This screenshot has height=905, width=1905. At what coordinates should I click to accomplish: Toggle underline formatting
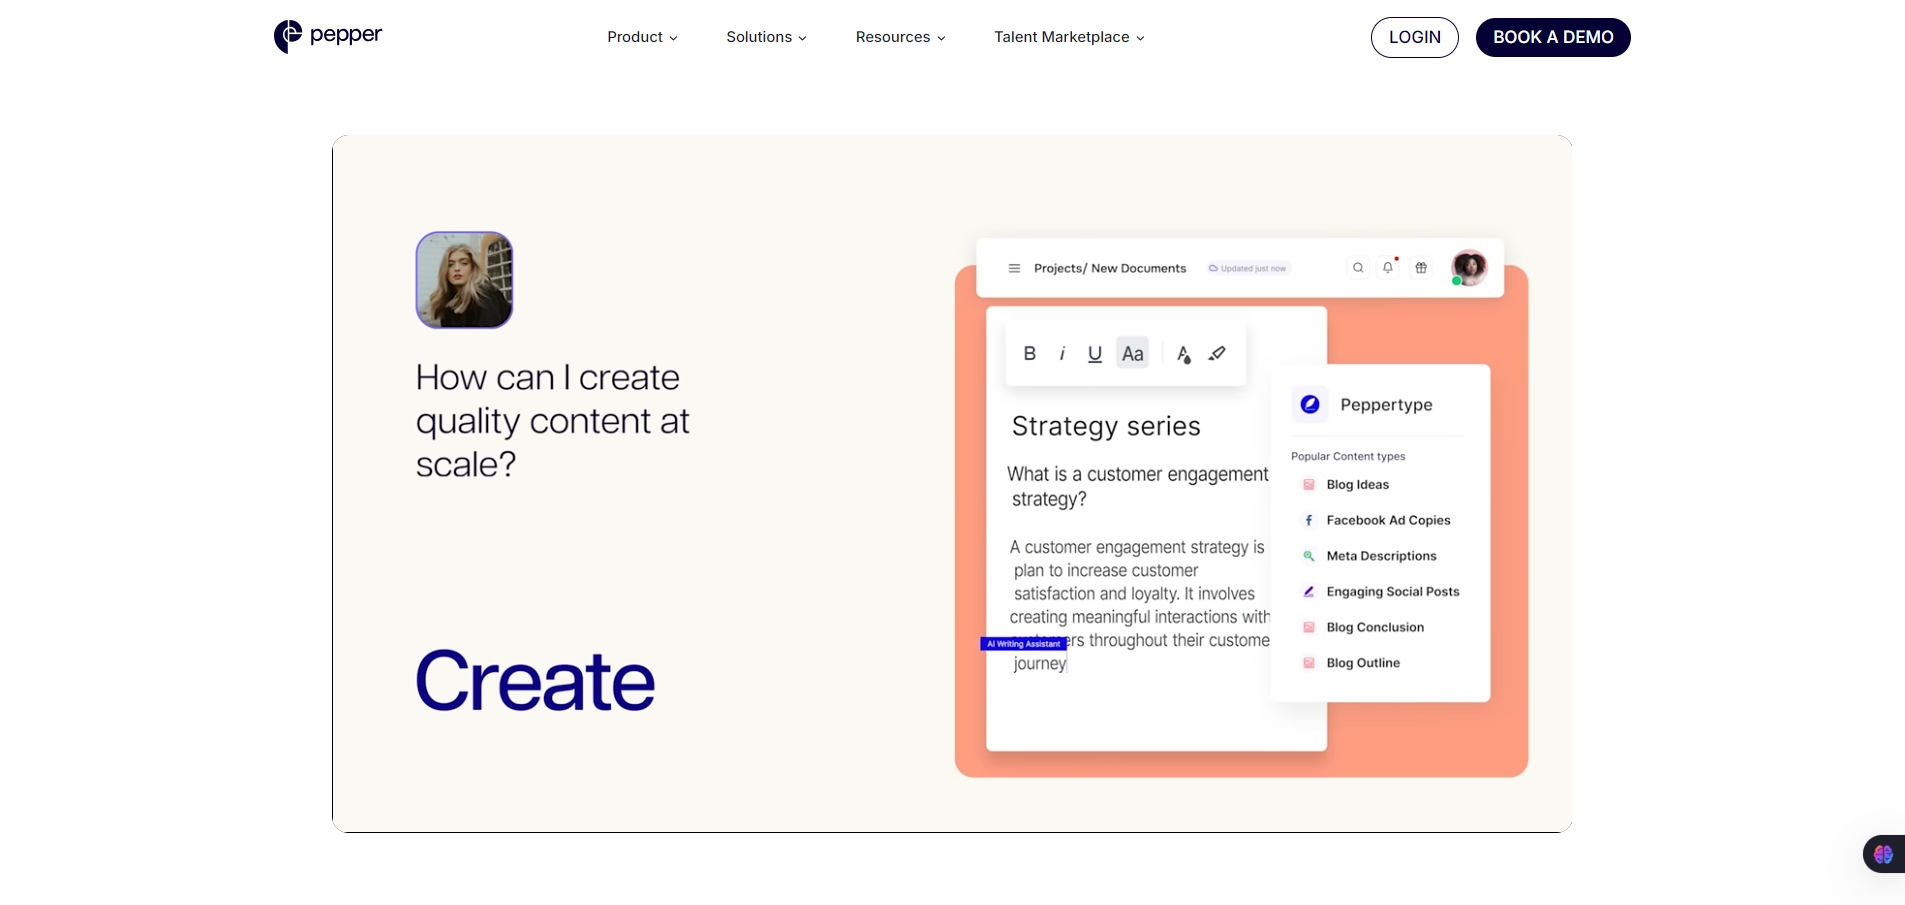(1094, 353)
